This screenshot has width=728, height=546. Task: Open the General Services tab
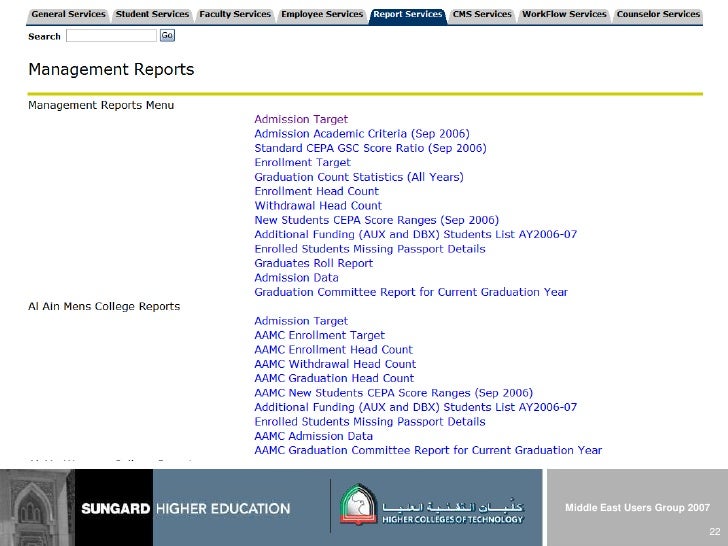68,14
